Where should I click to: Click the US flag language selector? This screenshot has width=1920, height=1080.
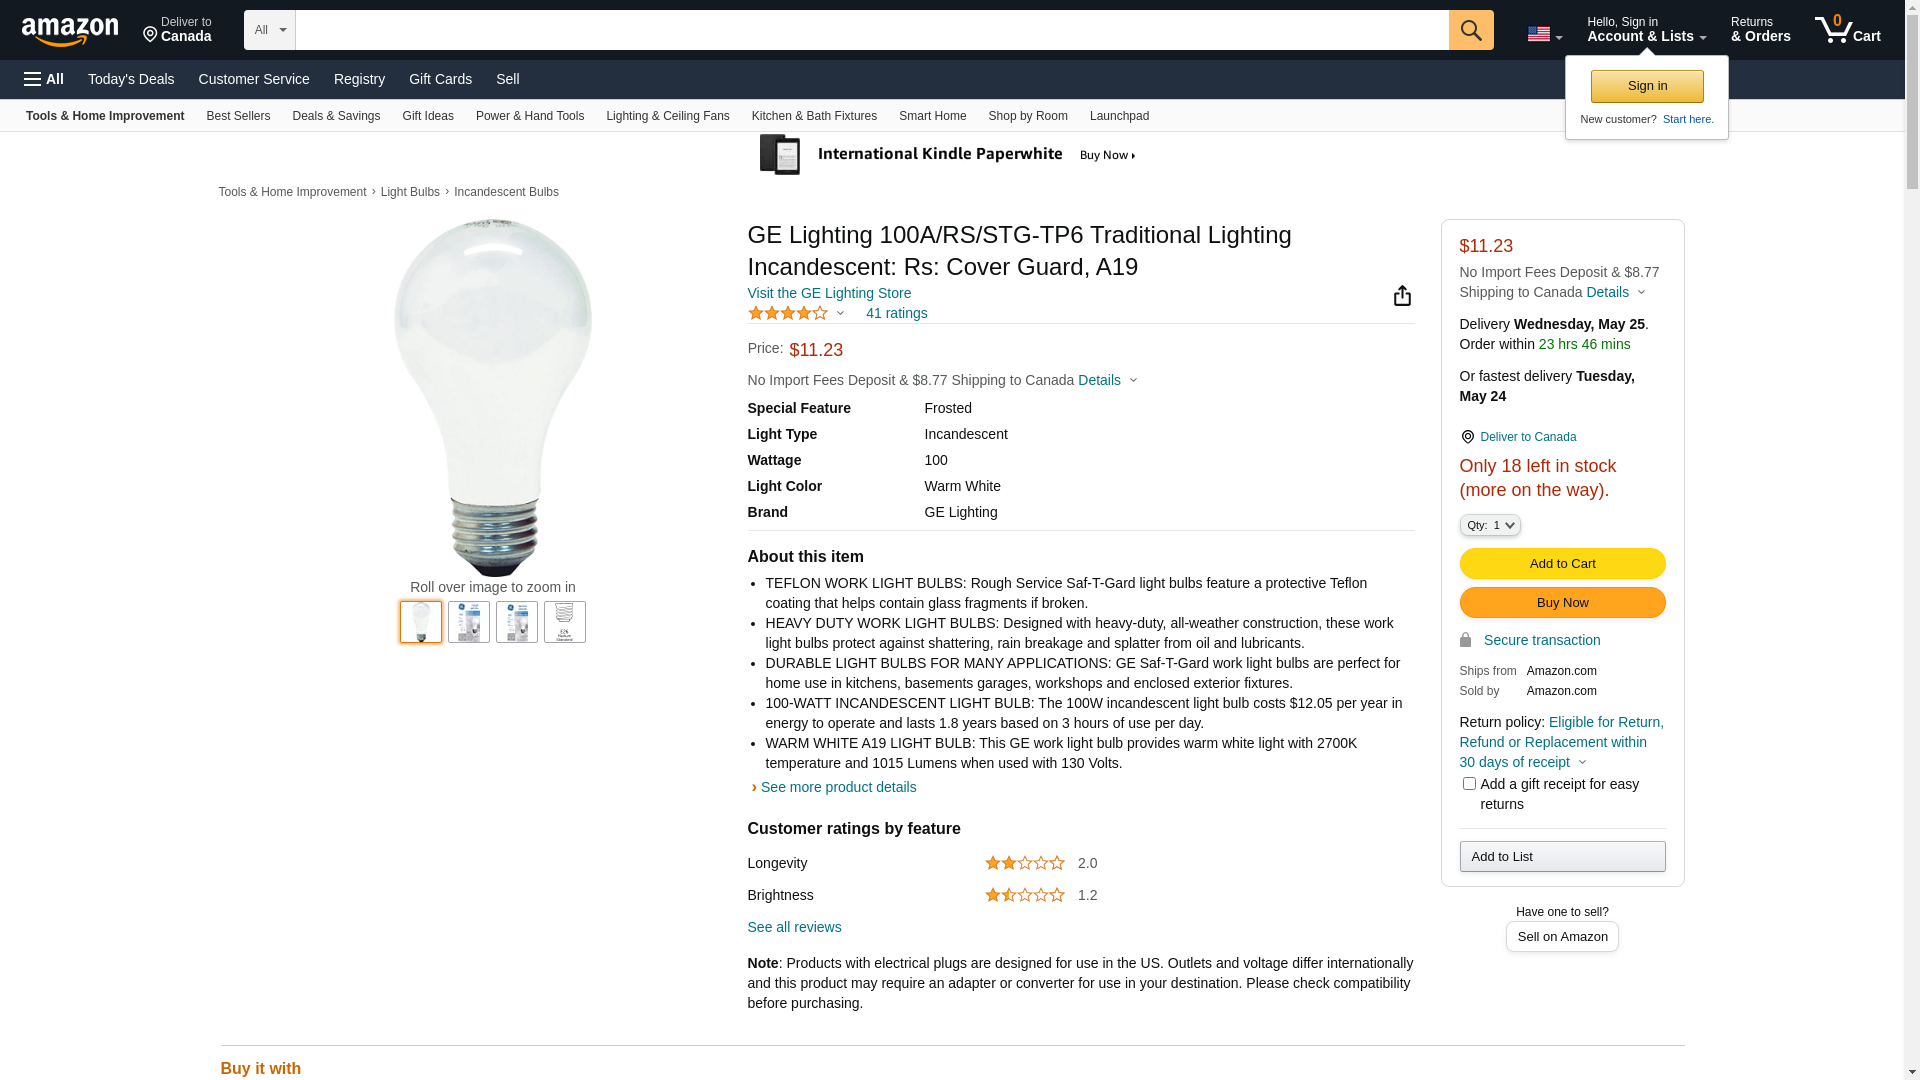pos(1544,34)
